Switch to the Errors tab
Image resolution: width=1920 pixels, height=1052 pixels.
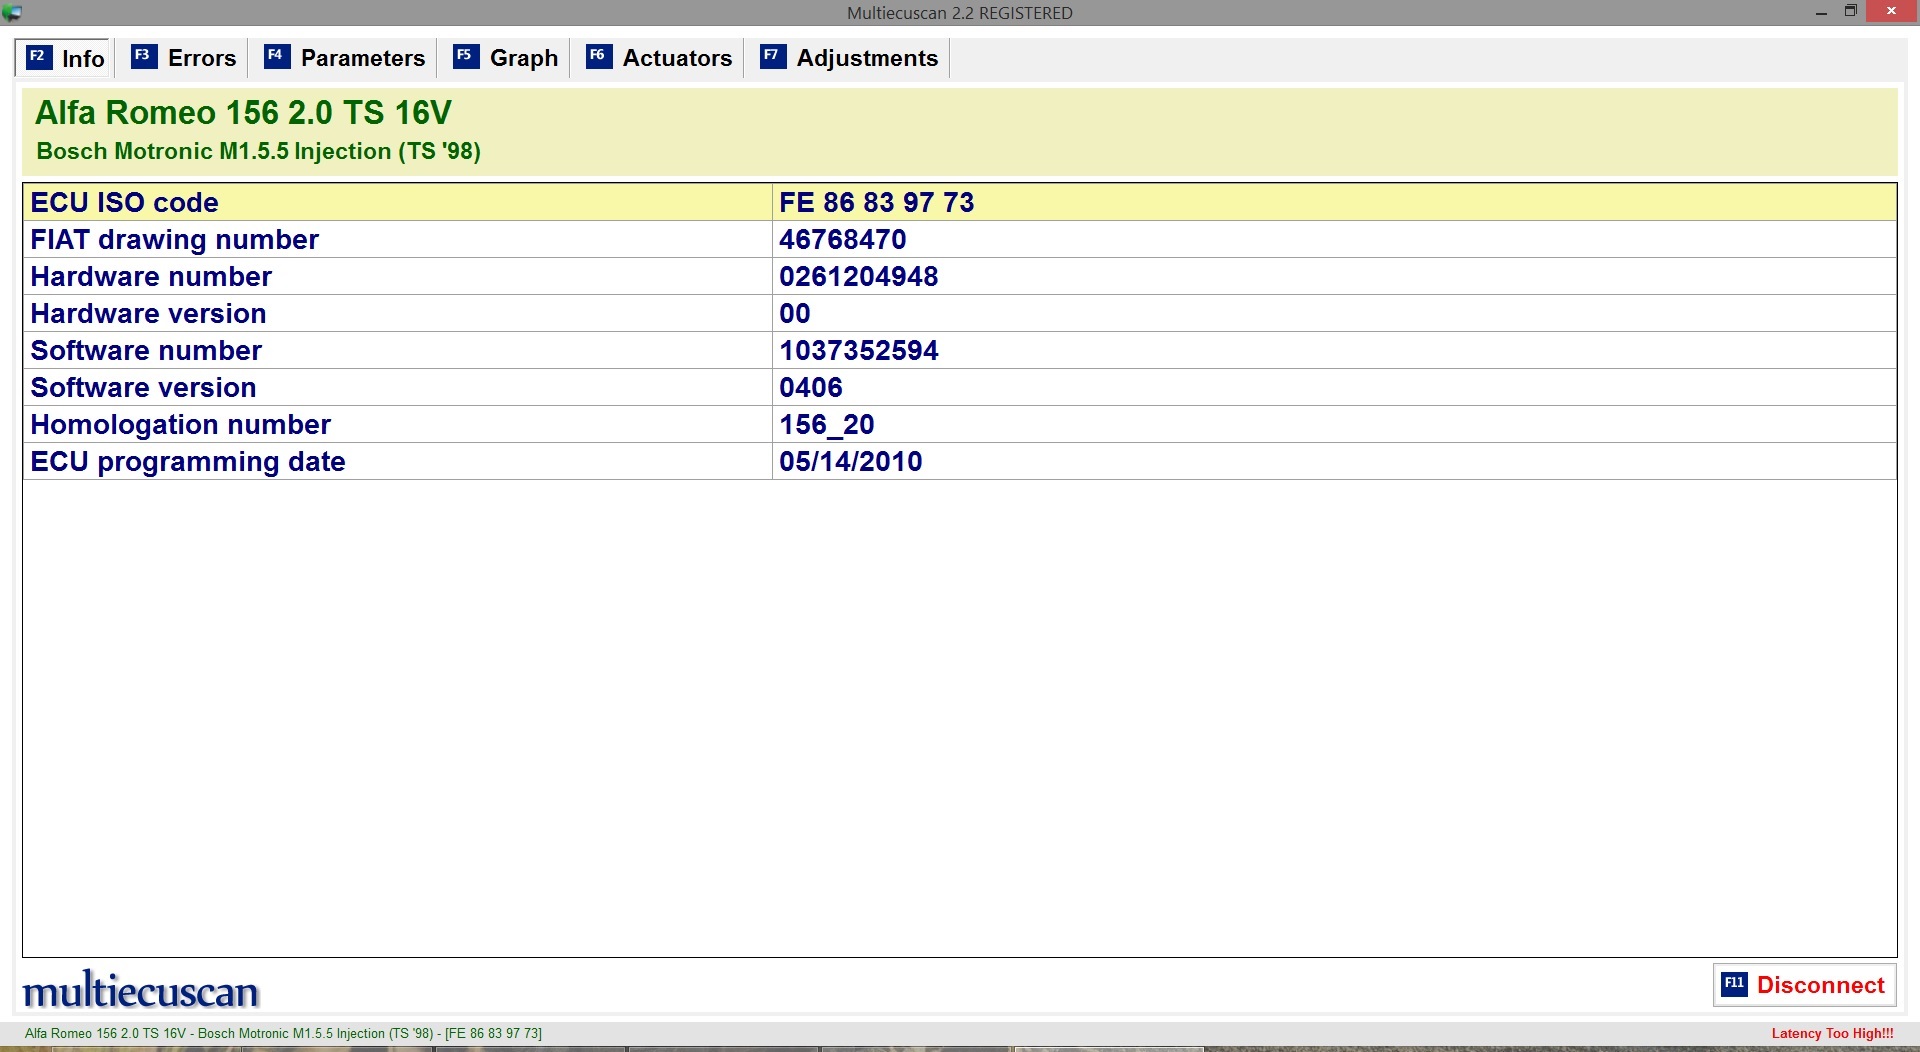tap(201, 58)
